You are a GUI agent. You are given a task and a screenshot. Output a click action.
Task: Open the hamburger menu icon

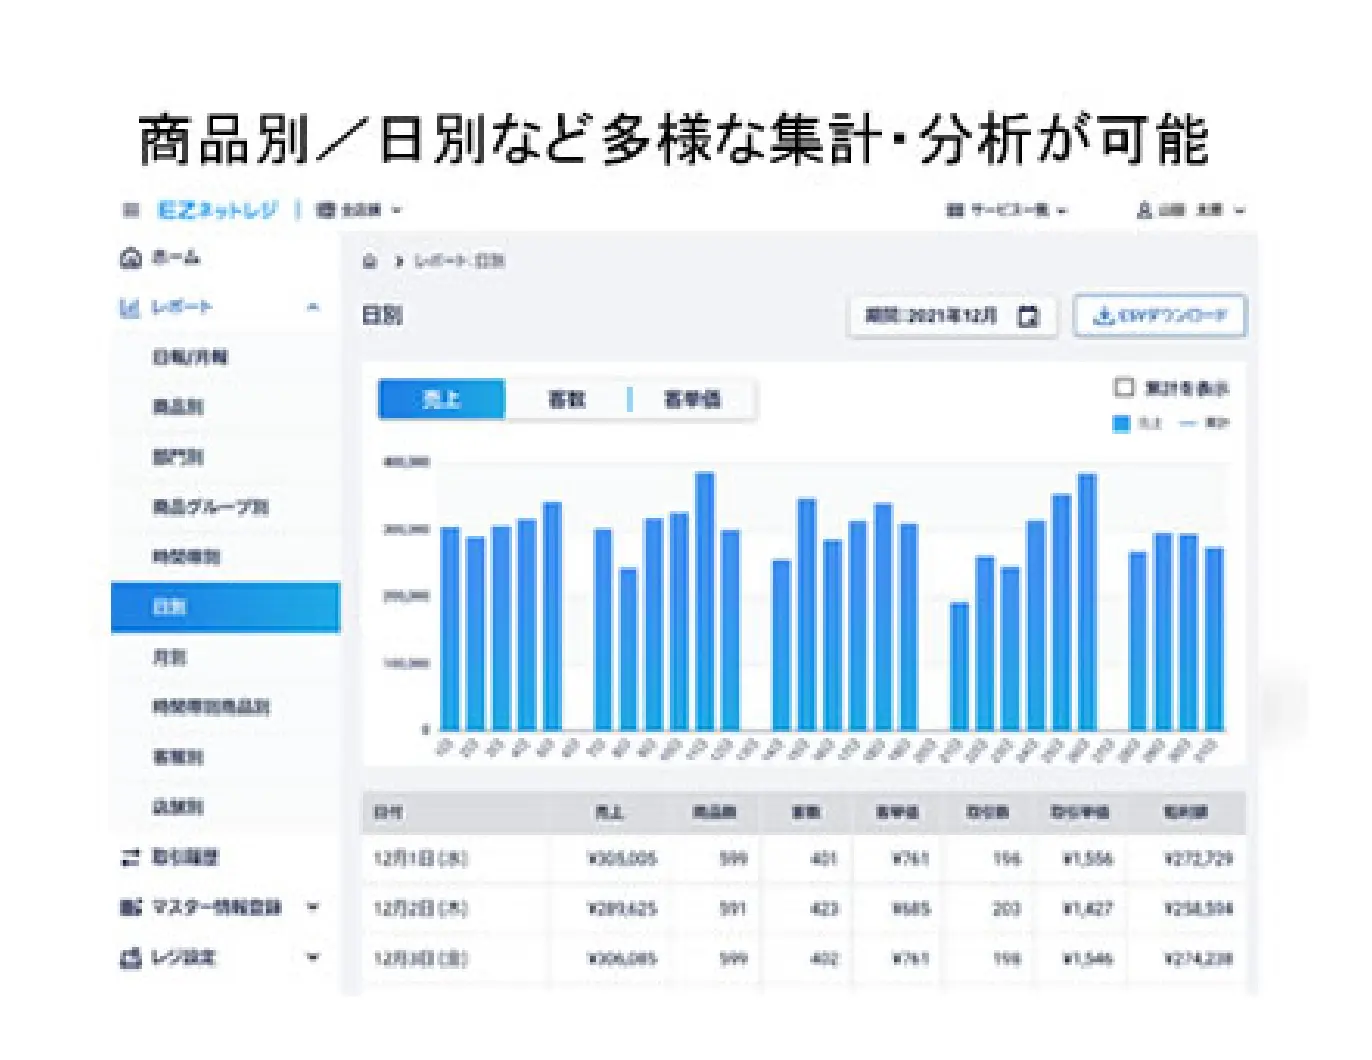(130, 210)
